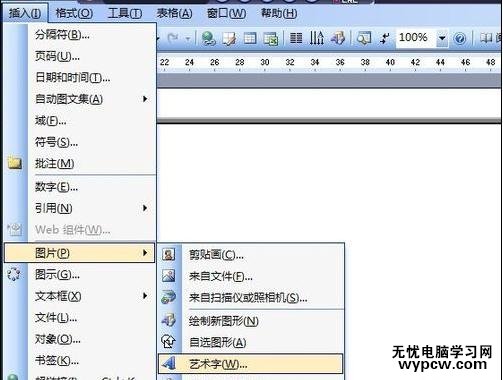Click the blue WordArt A icon
The height and width of the screenshot is (380, 503).
point(169,363)
